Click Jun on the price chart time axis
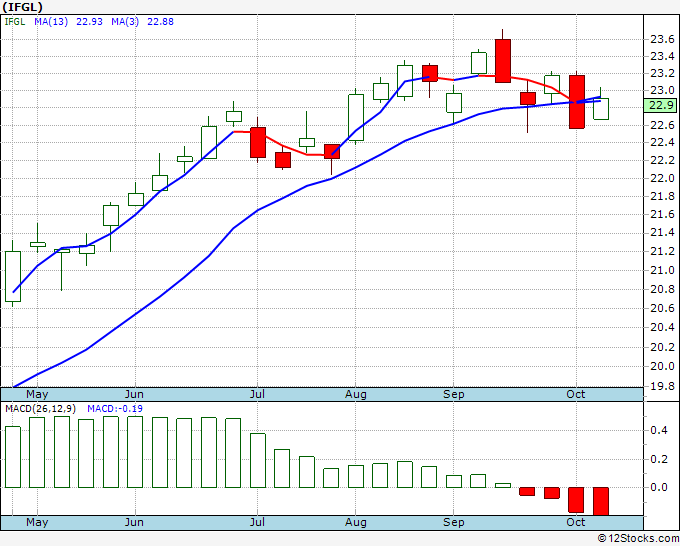 click(x=134, y=395)
